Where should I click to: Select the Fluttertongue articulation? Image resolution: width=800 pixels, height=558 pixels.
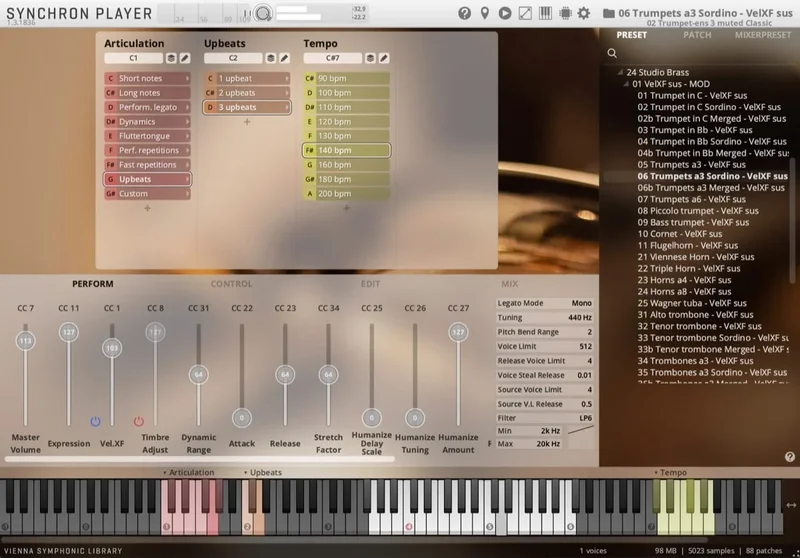[147, 136]
